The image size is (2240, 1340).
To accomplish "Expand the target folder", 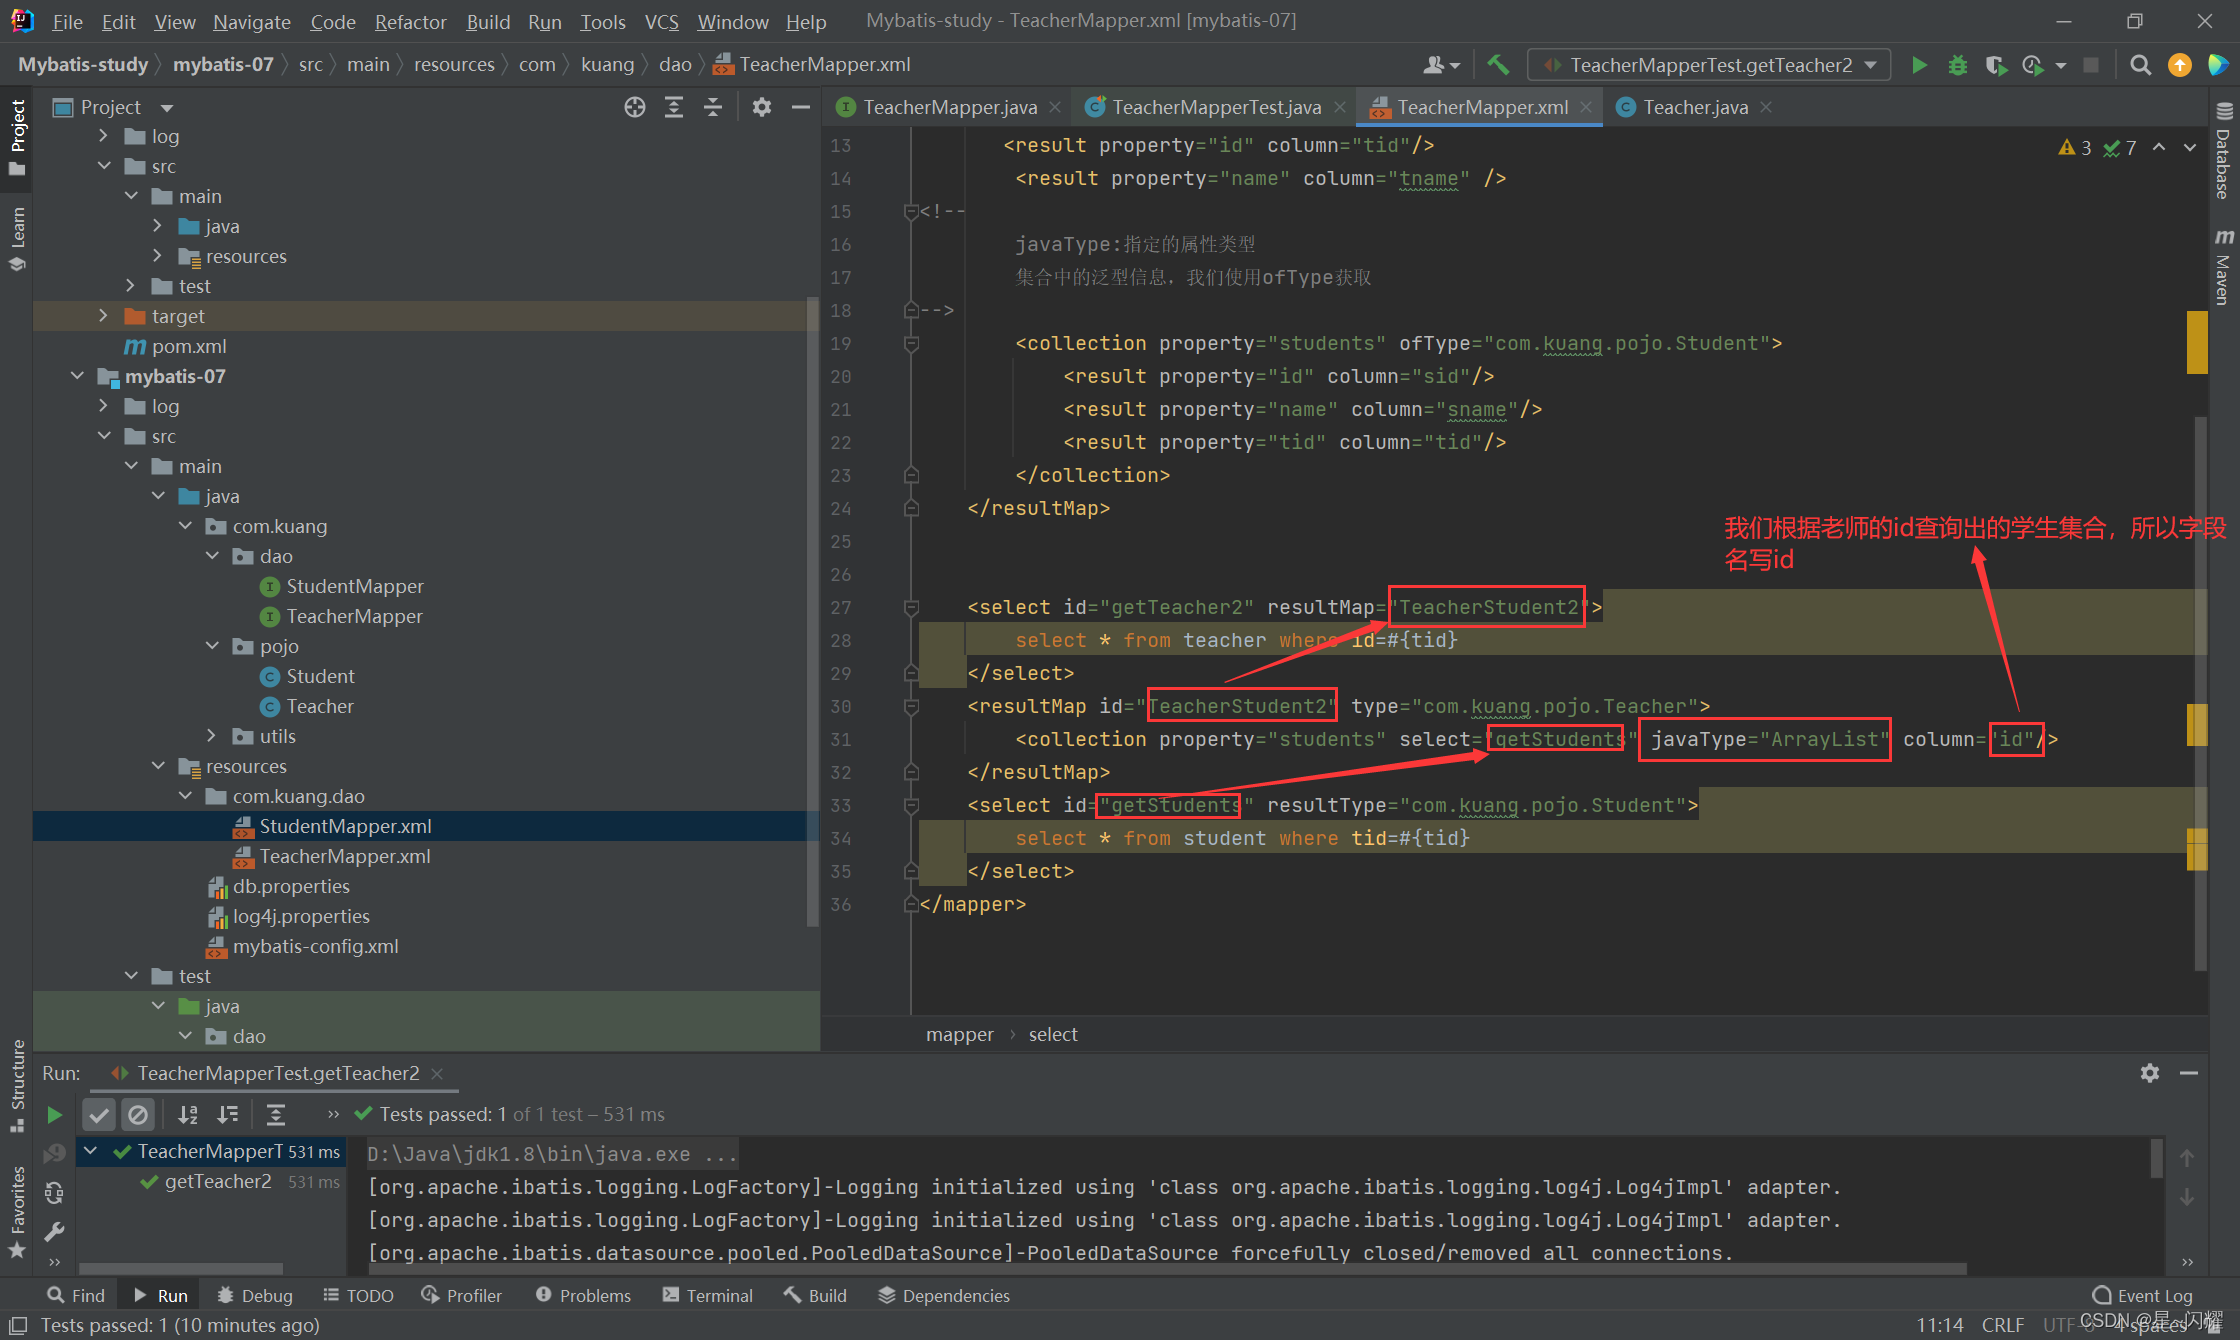I will [103, 316].
